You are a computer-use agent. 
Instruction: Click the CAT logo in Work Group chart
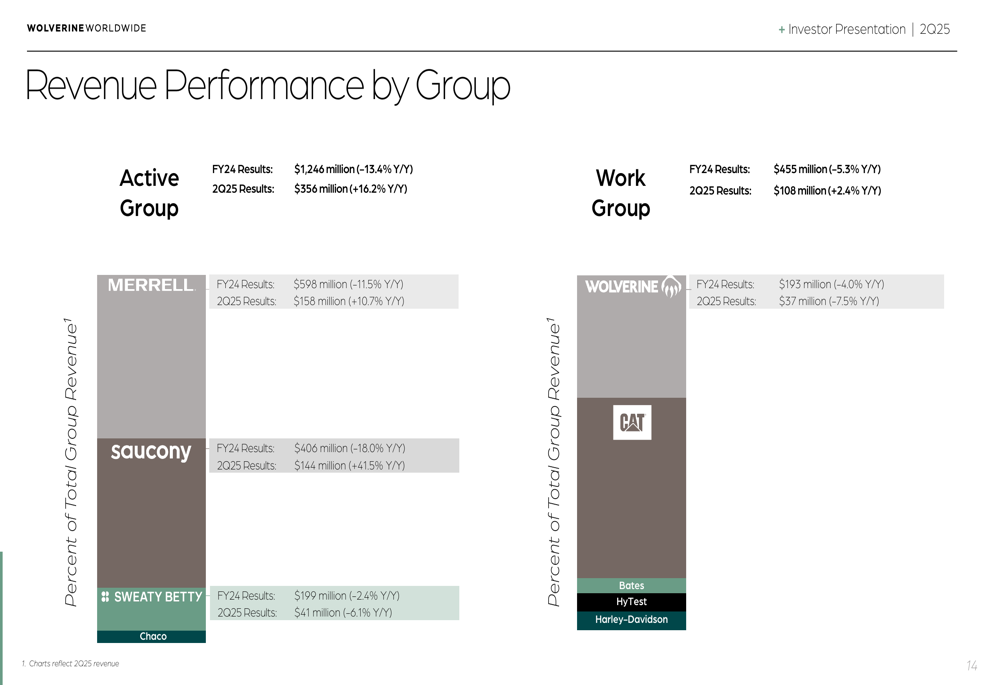[x=632, y=422]
